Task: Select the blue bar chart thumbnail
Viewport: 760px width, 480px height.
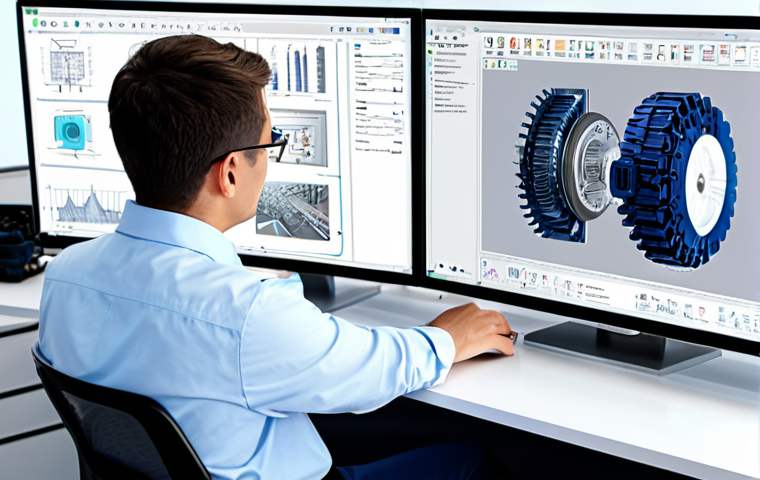Action: pyautogui.click(x=298, y=68)
